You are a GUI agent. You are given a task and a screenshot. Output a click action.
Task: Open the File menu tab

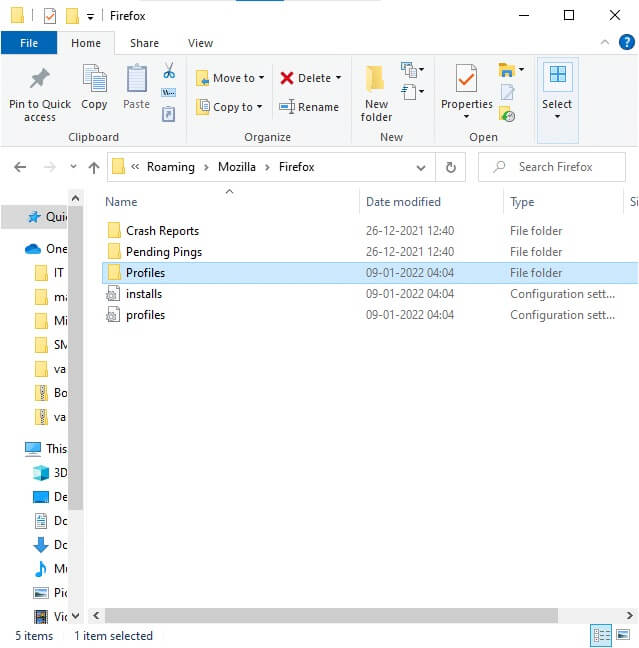29,43
